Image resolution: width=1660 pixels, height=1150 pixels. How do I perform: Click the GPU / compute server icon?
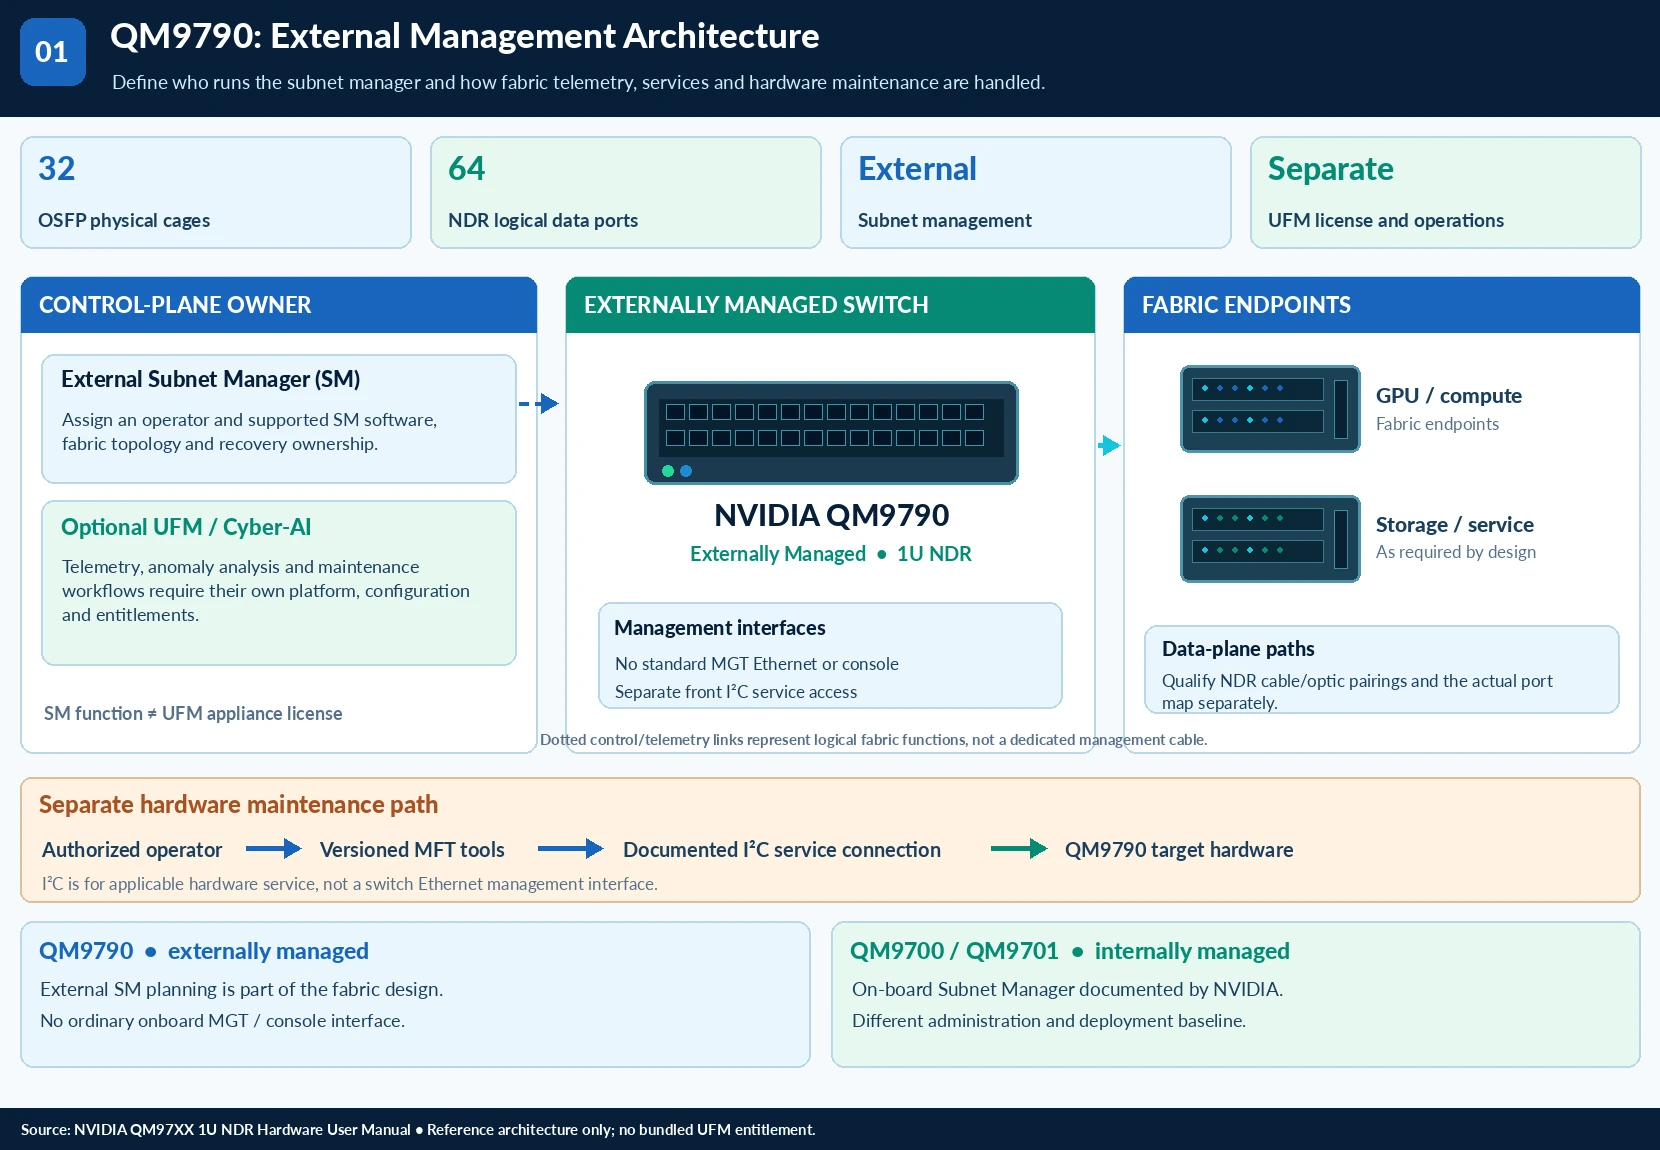coord(1270,408)
